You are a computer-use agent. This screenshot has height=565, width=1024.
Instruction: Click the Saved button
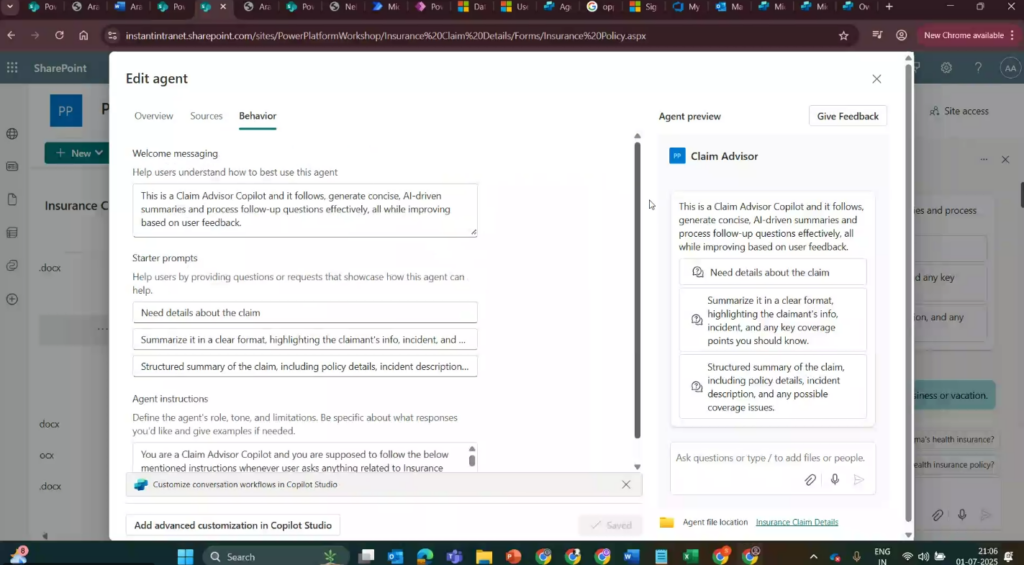coord(611,525)
